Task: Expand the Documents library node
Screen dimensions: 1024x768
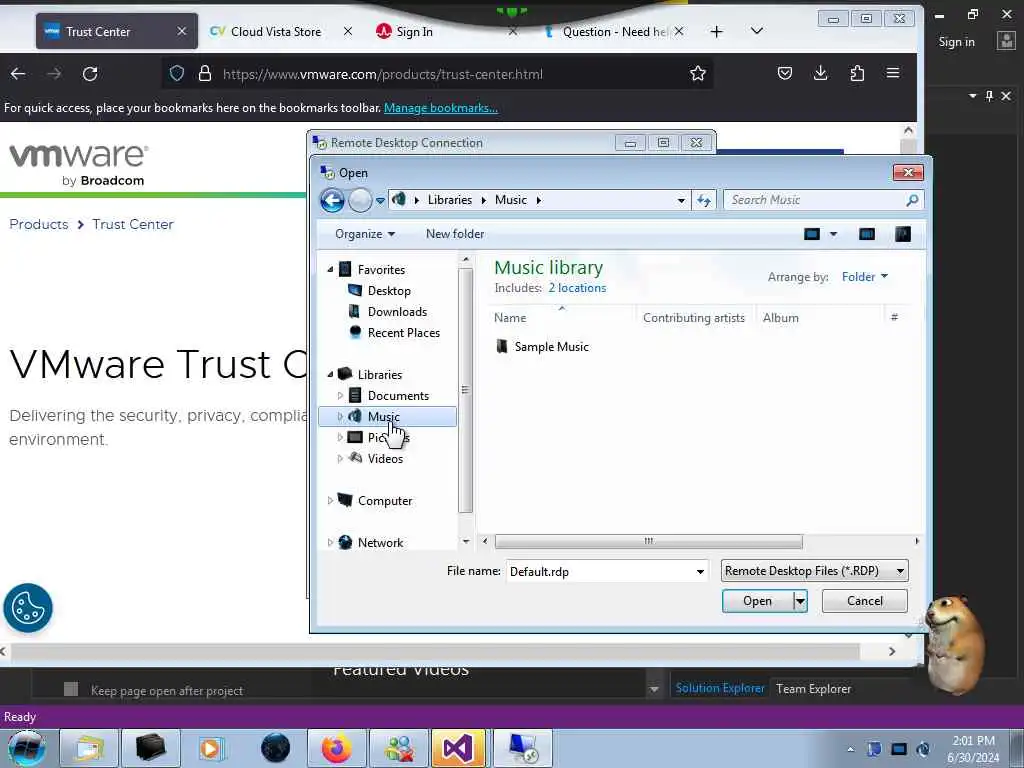Action: coord(340,396)
